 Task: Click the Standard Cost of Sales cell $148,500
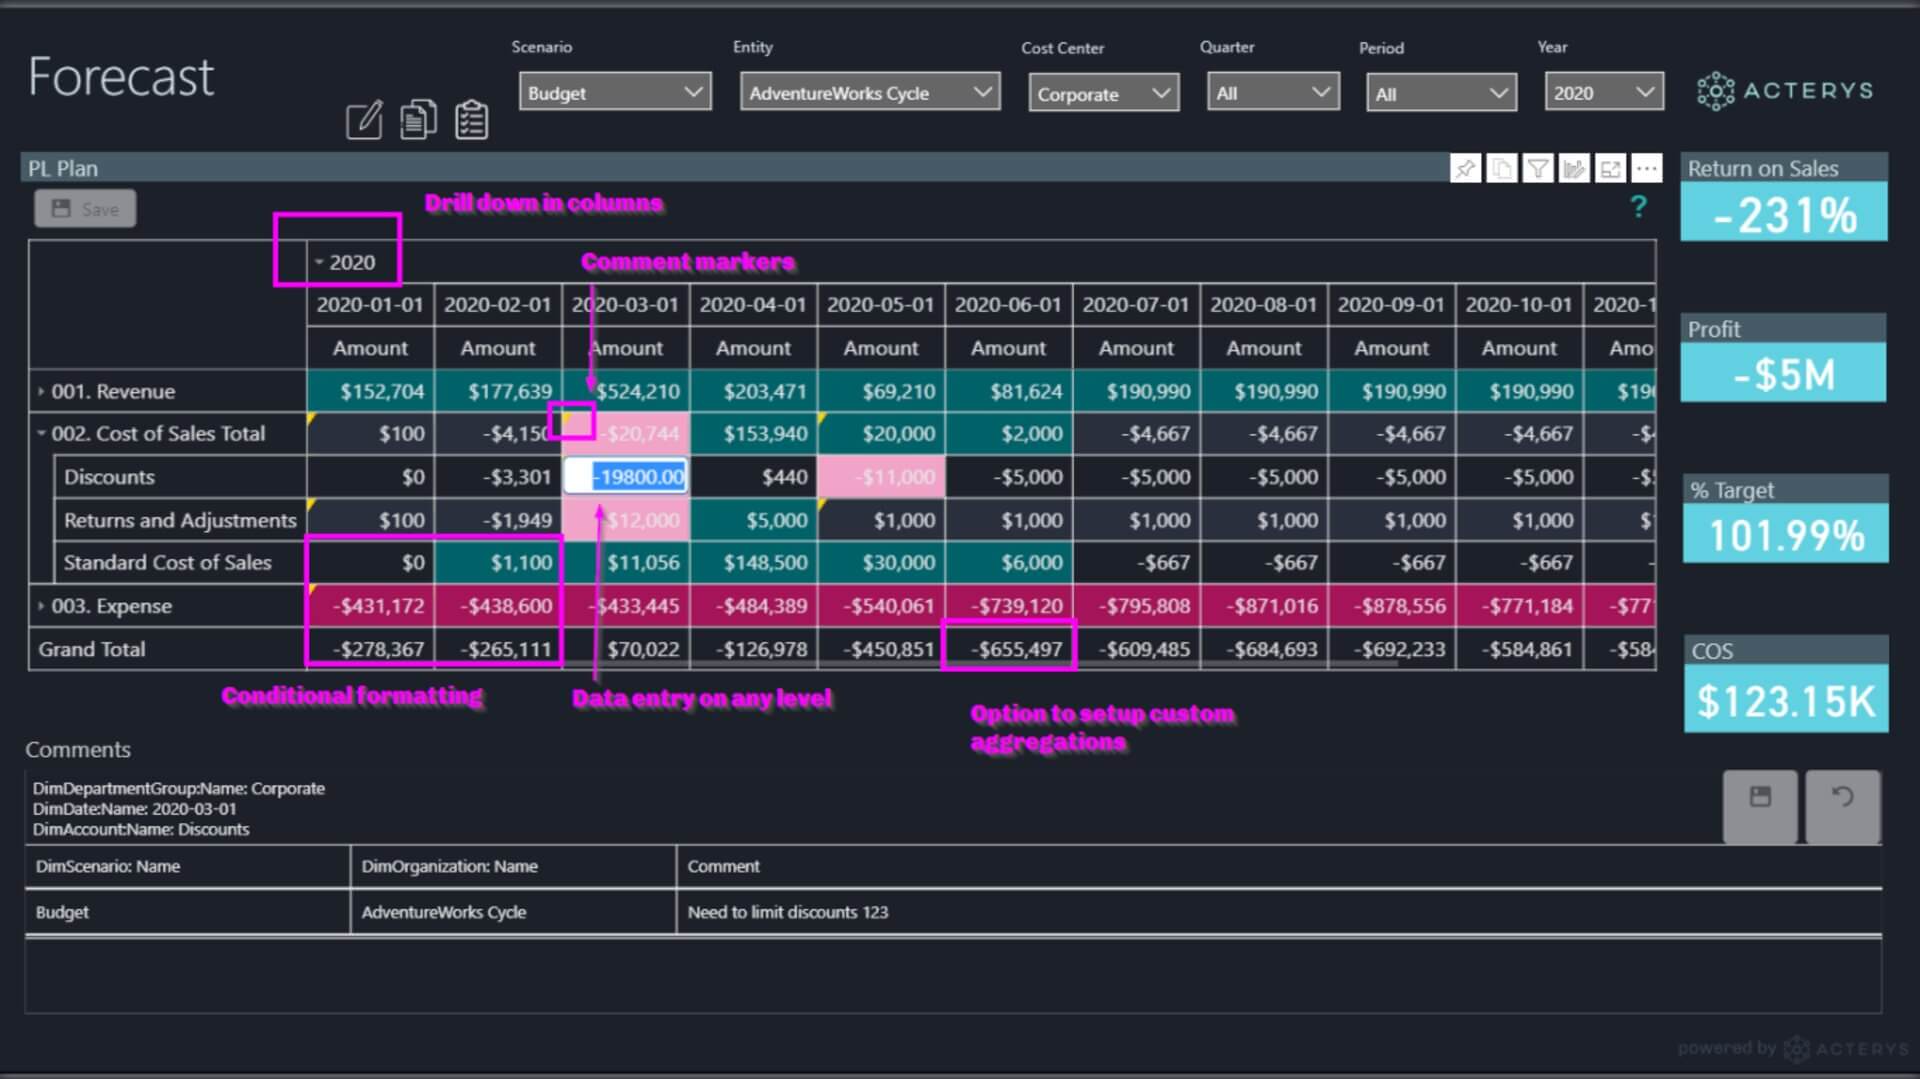753,562
